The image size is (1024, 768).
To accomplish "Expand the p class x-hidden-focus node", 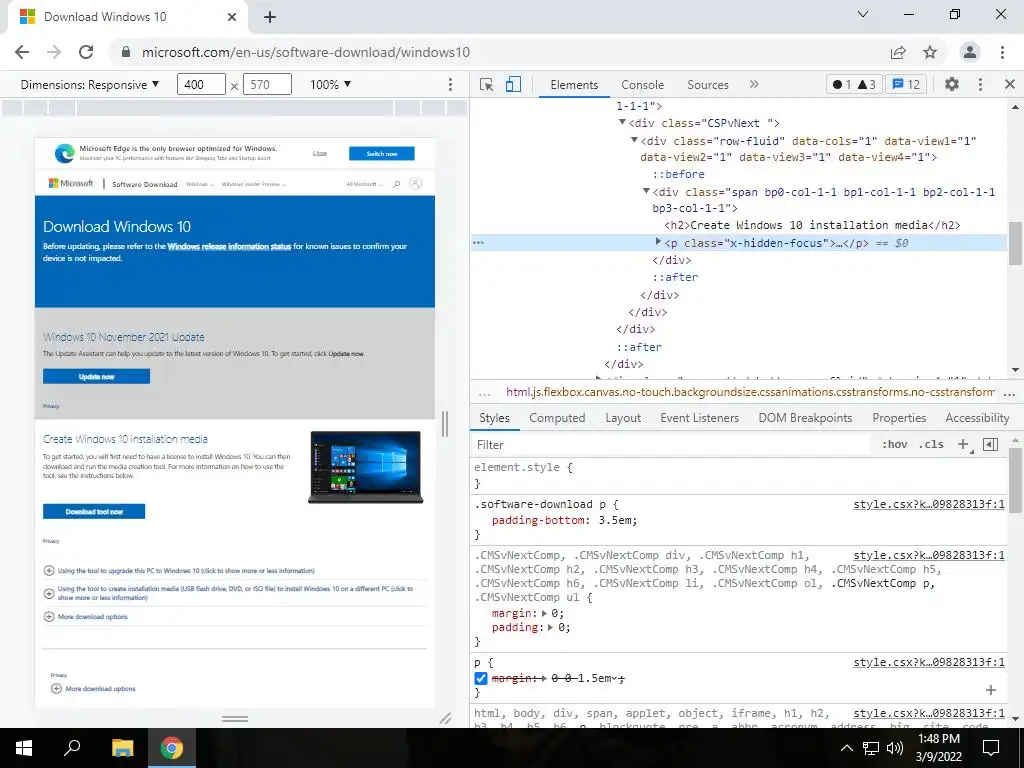I will click(x=658, y=242).
